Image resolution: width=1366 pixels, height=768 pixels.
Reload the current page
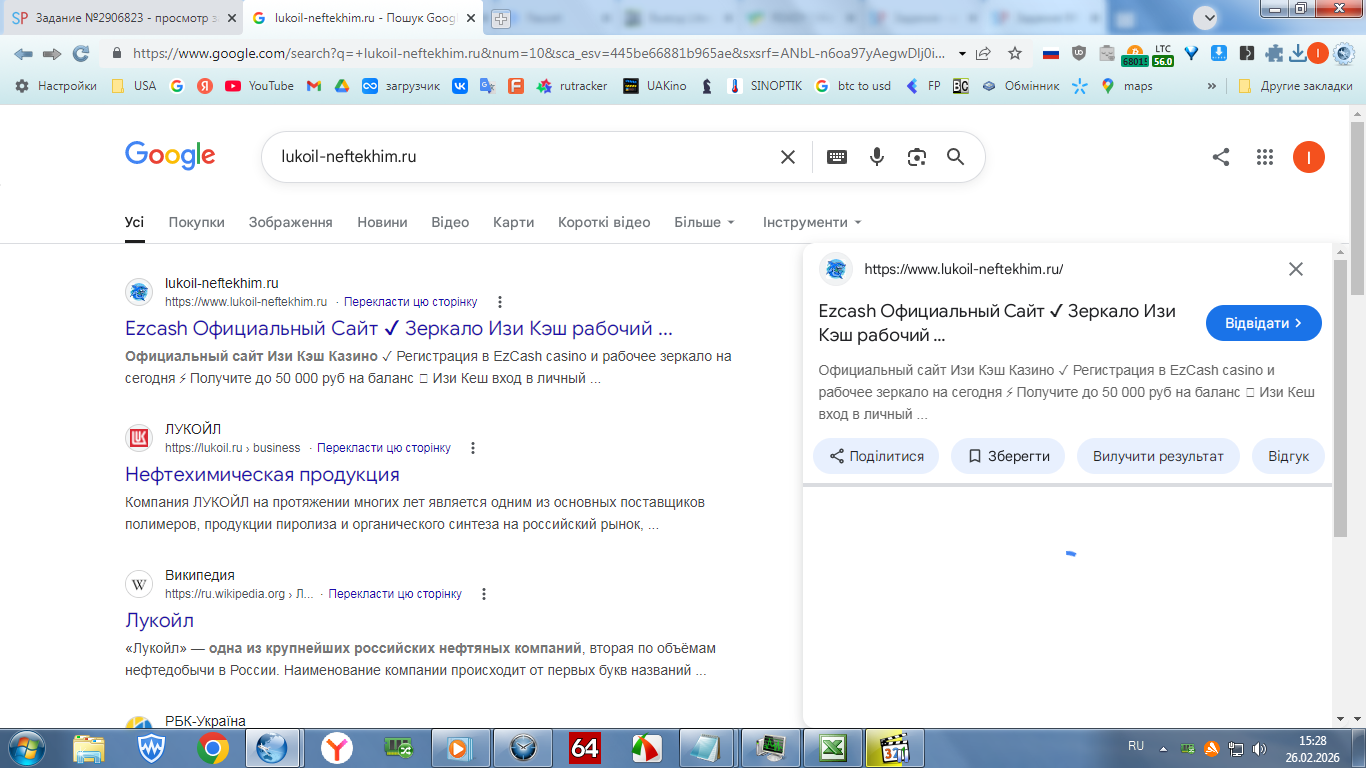pyautogui.click(x=81, y=53)
